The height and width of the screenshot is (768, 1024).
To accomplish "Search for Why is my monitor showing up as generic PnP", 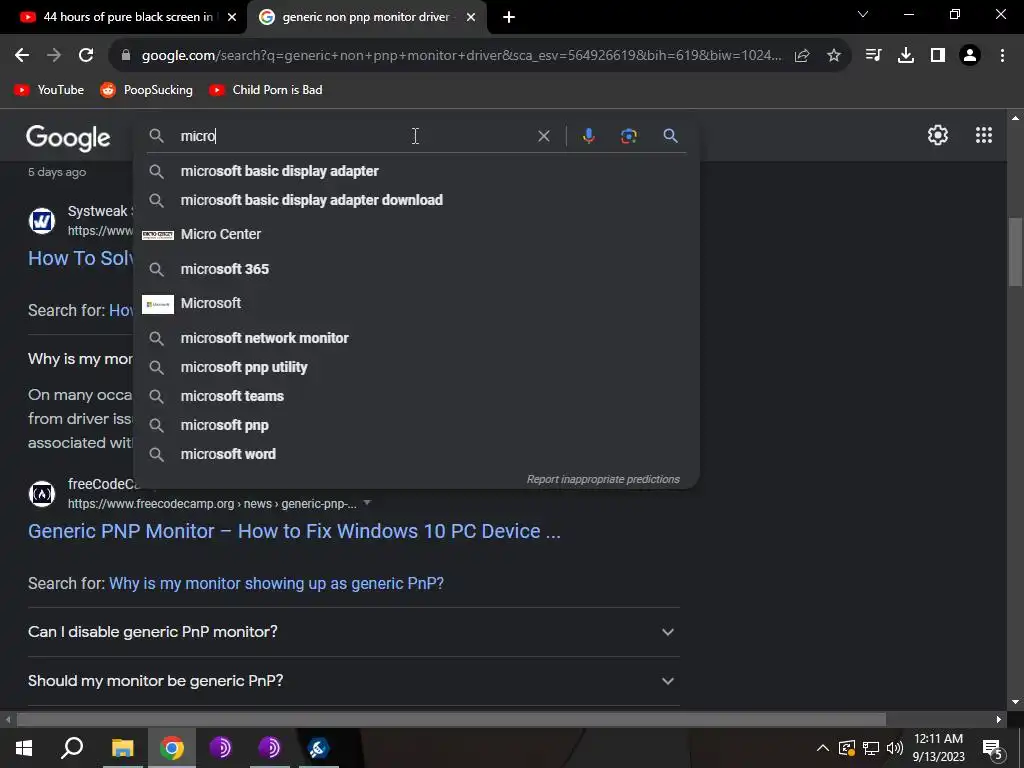I will [276, 583].
